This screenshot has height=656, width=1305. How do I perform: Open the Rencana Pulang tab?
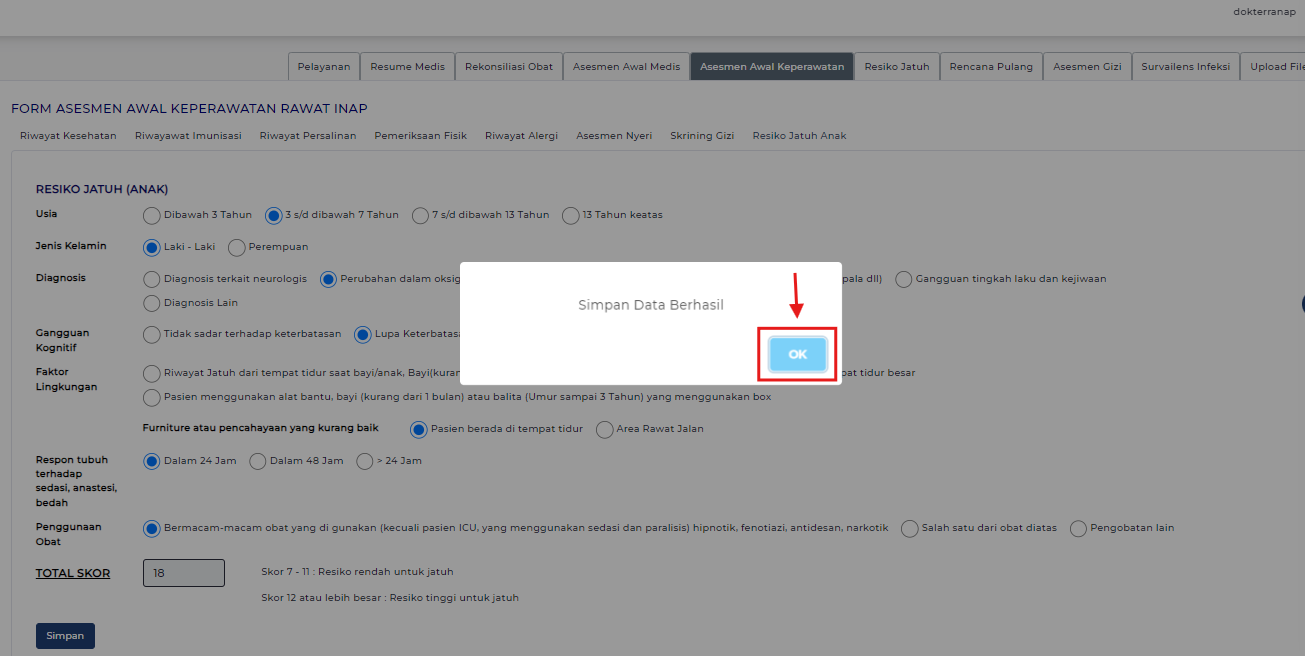tap(991, 67)
